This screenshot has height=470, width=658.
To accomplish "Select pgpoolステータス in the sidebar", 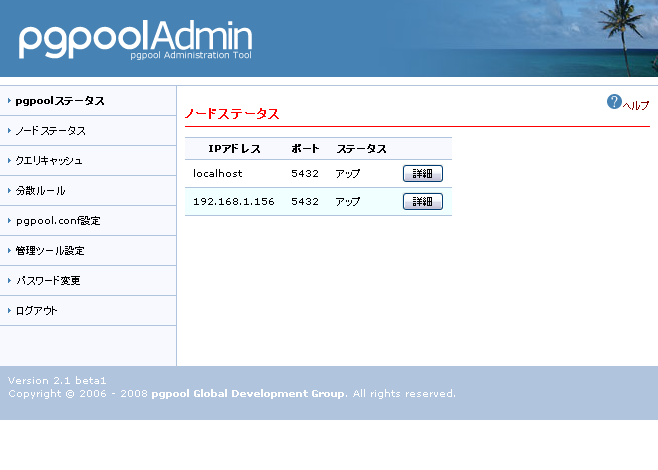I will click(x=60, y=101).
